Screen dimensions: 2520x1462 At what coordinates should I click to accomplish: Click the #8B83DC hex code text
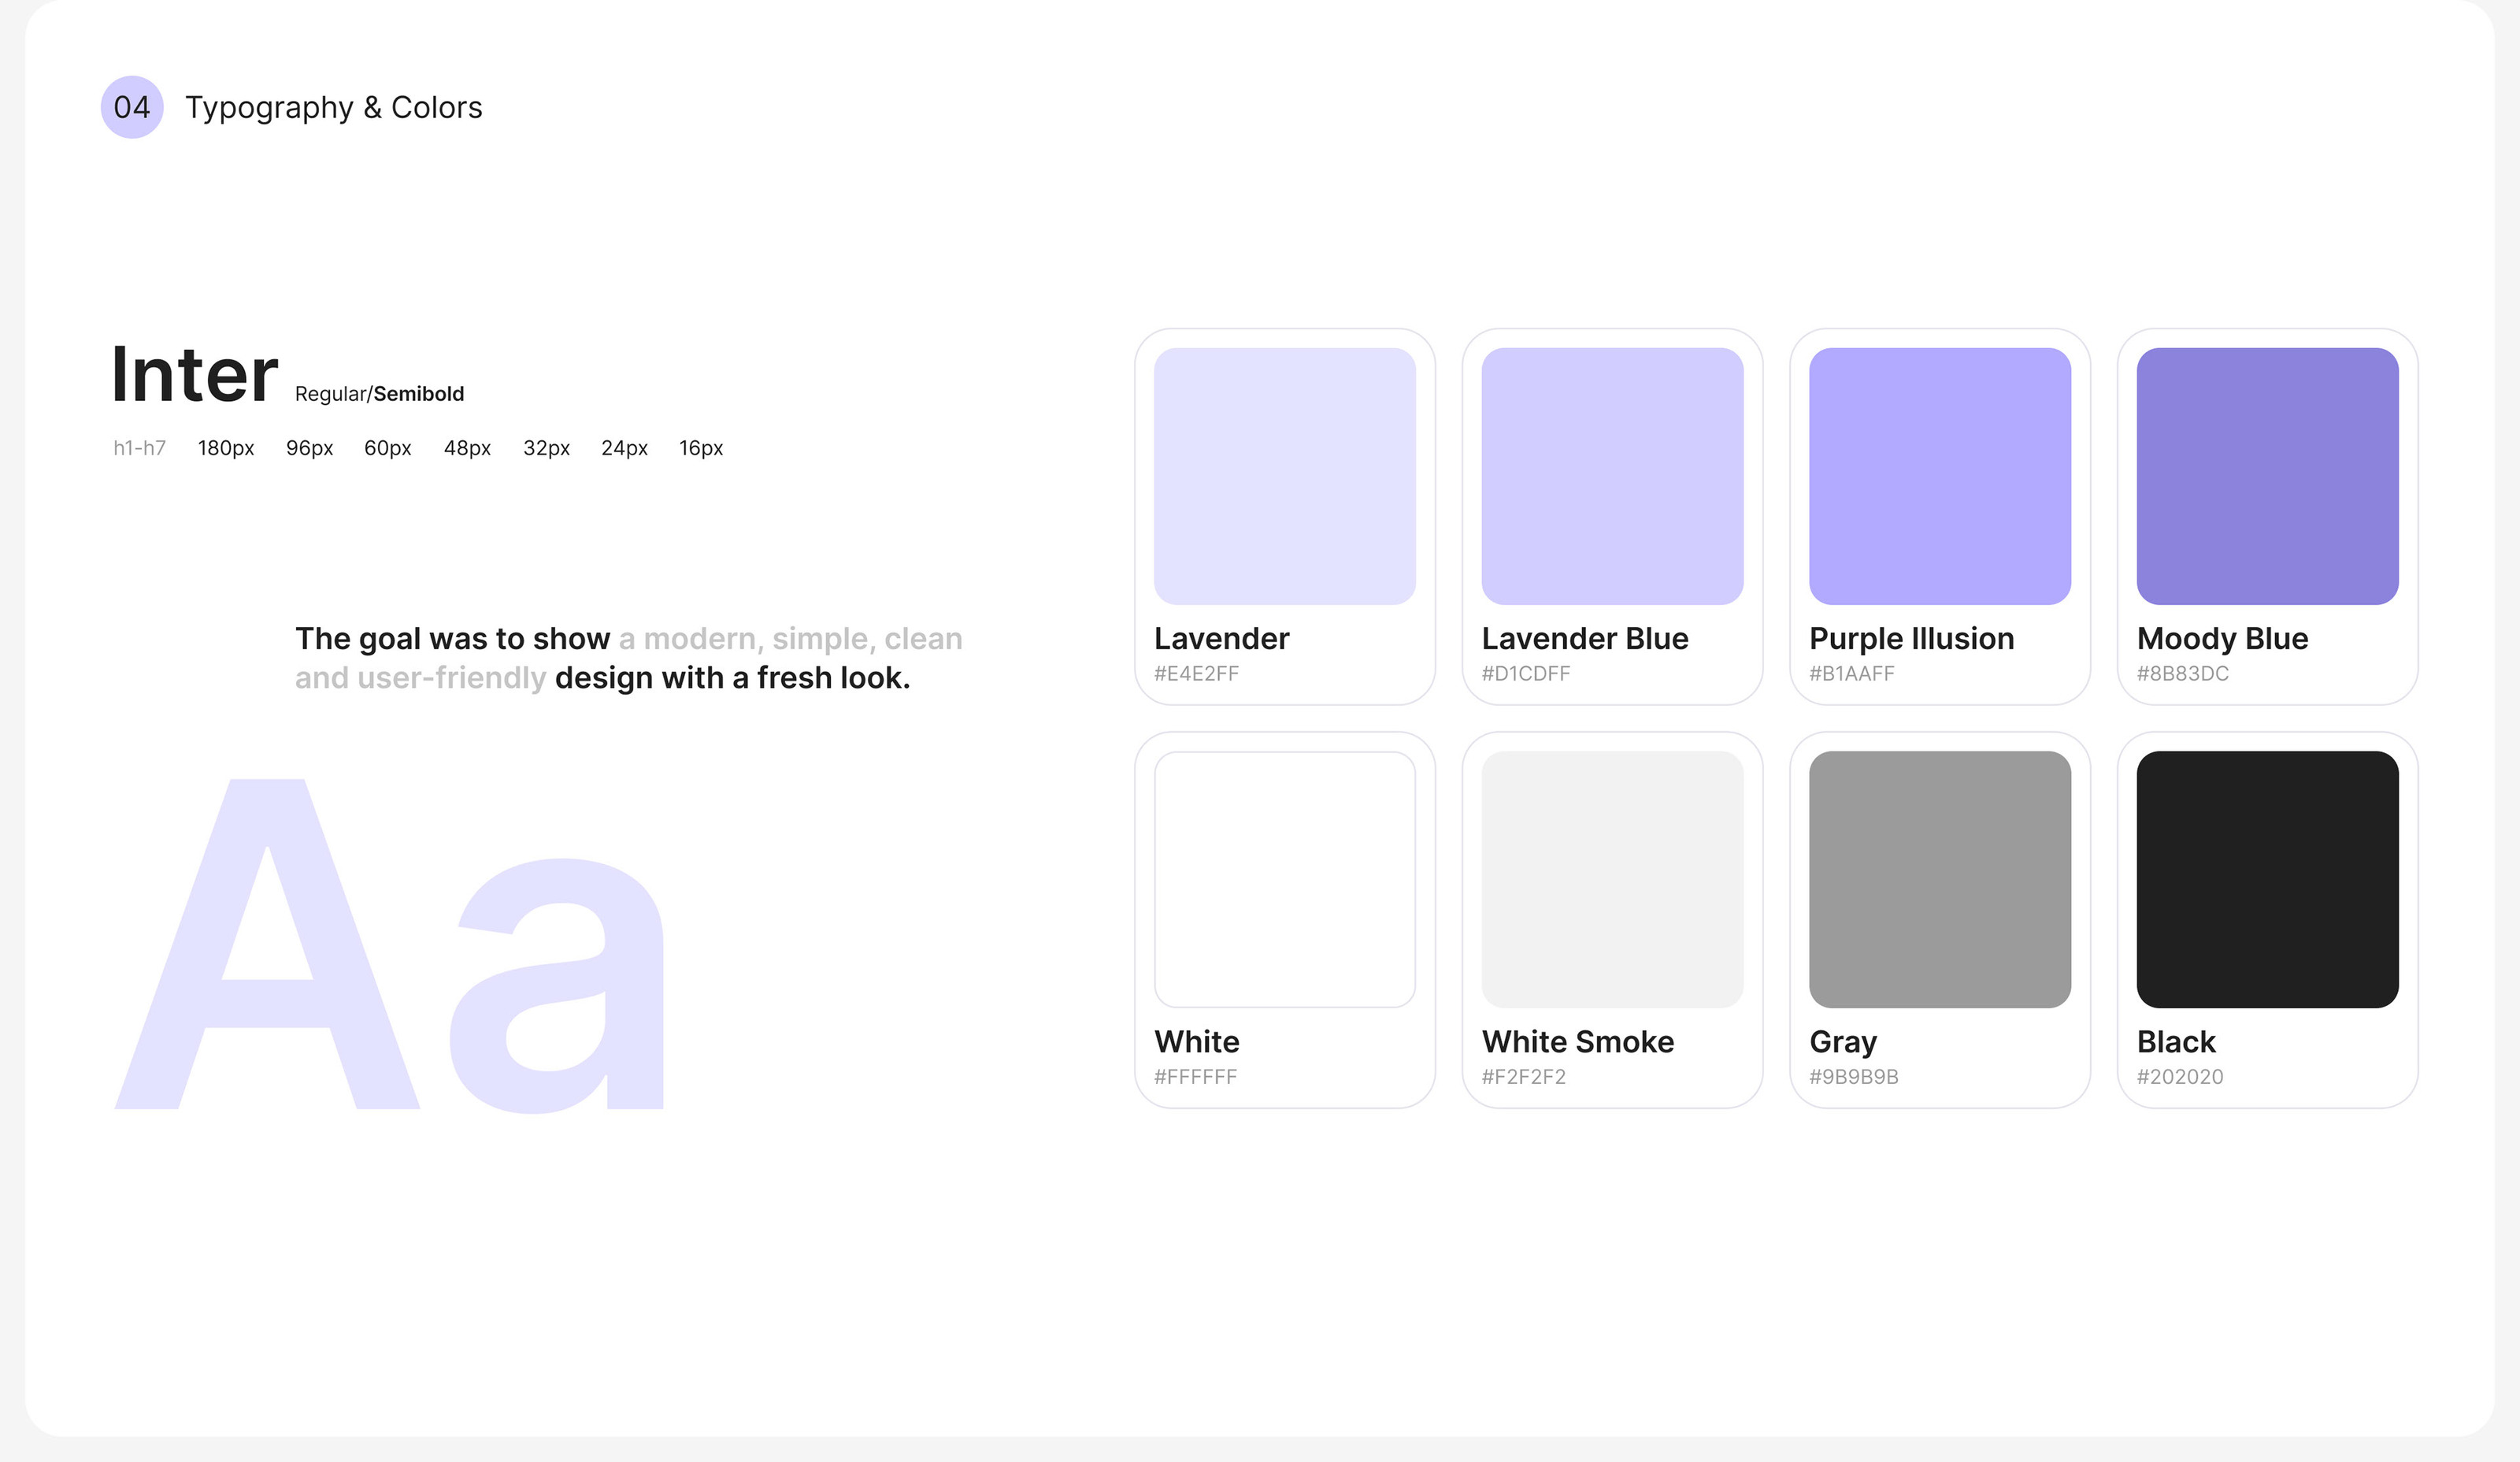(2182, 674)
